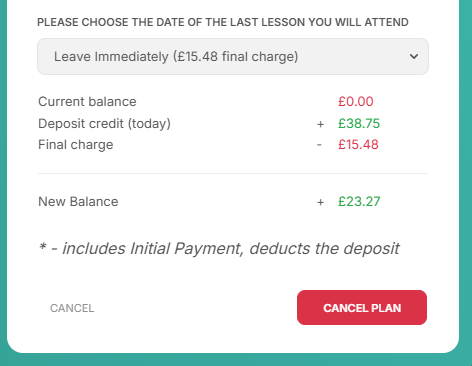Image resolution: width=472 pixels, height=366 pixels.
Task: Click the includes Initial Payment footnote text
Action: tap(231, 249)
